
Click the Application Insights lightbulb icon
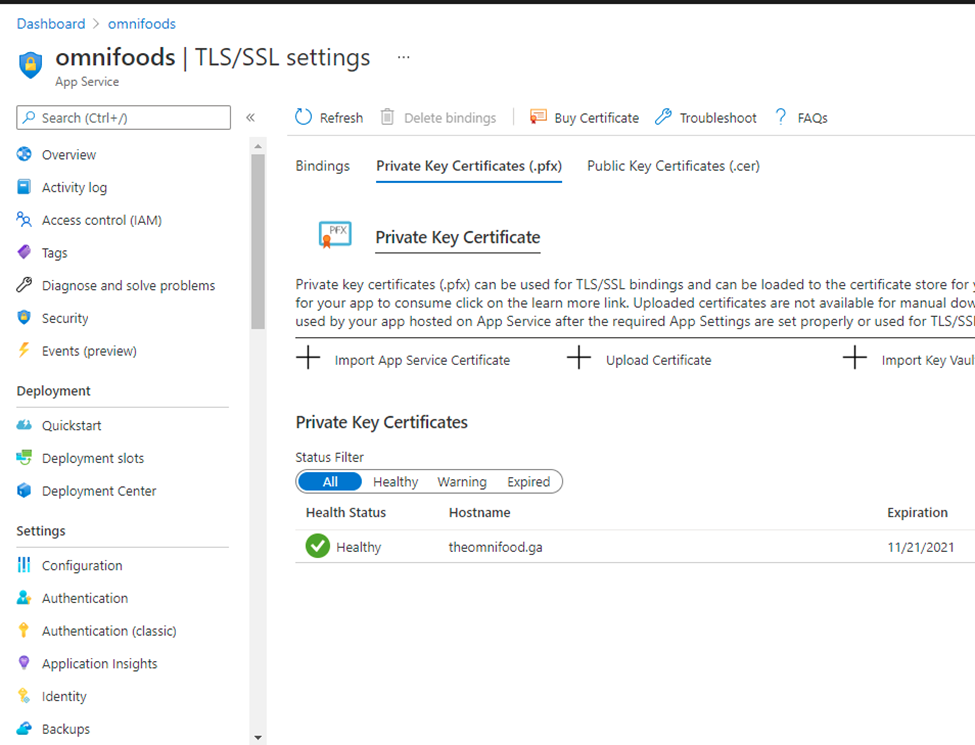tap(24, 663)
